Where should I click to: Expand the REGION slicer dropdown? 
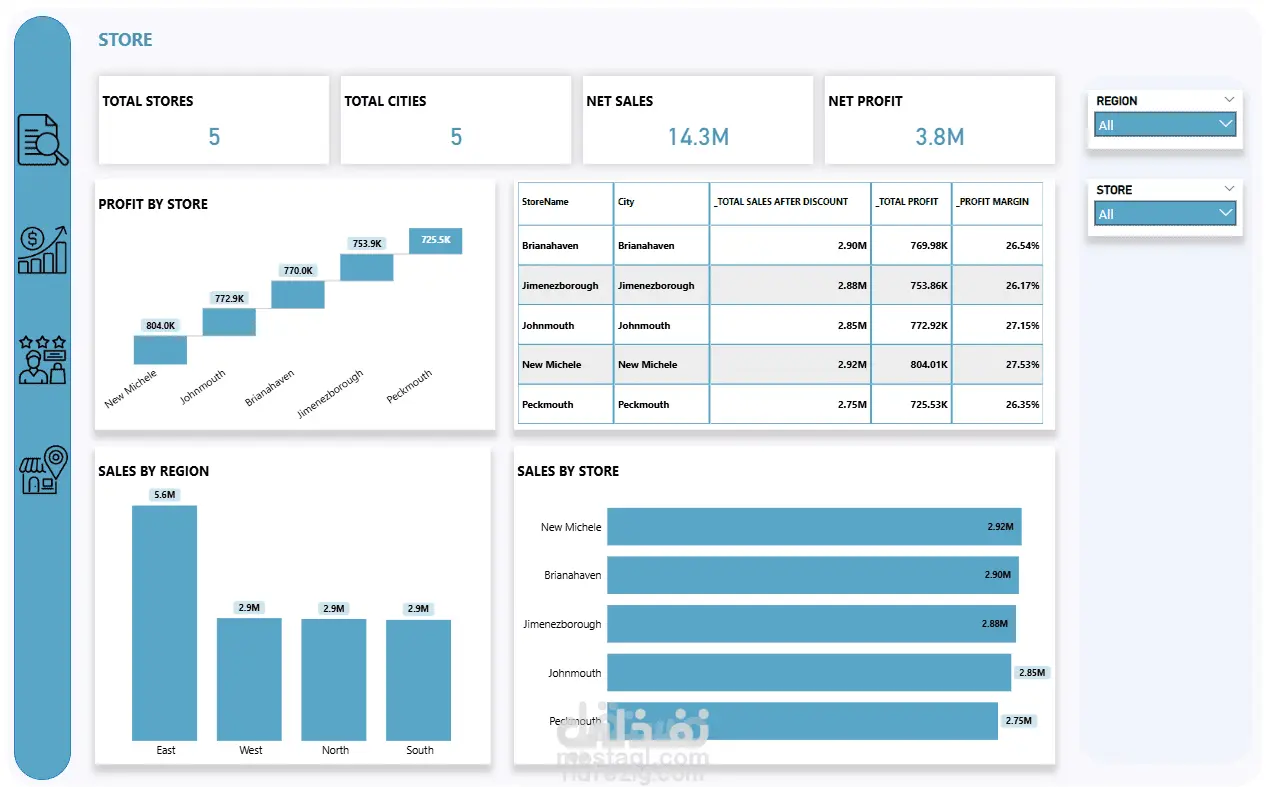(1165, 125)
